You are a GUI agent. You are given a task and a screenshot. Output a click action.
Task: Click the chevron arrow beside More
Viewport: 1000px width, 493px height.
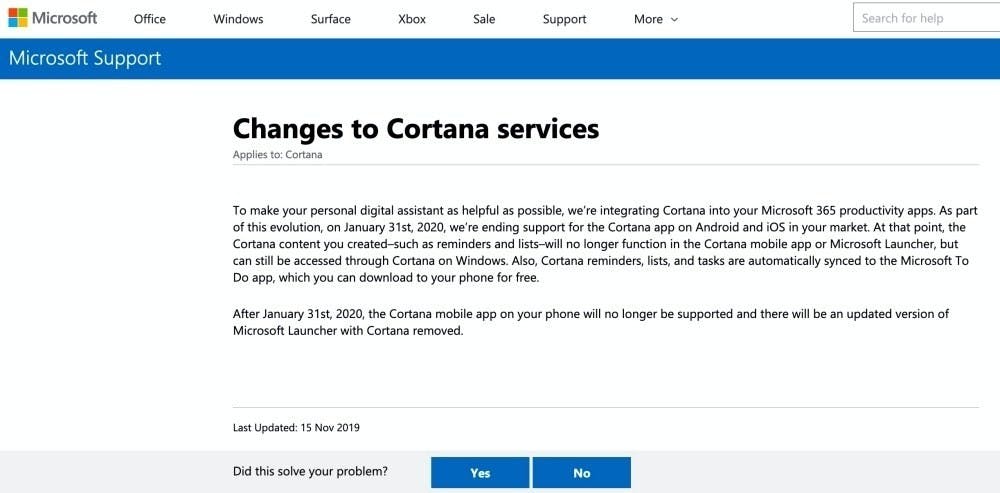pos(674,19)
